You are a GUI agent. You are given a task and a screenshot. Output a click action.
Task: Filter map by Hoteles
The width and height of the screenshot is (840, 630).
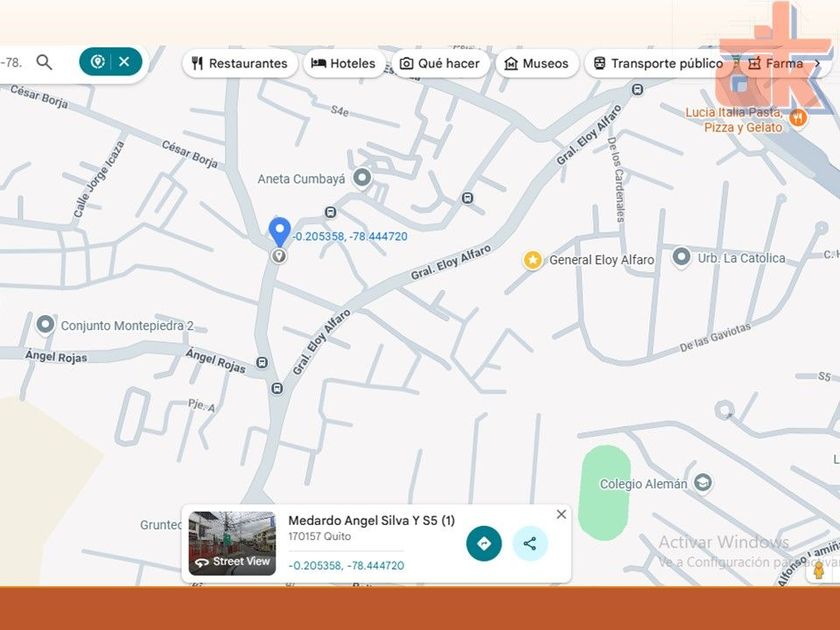coord(343,63)
